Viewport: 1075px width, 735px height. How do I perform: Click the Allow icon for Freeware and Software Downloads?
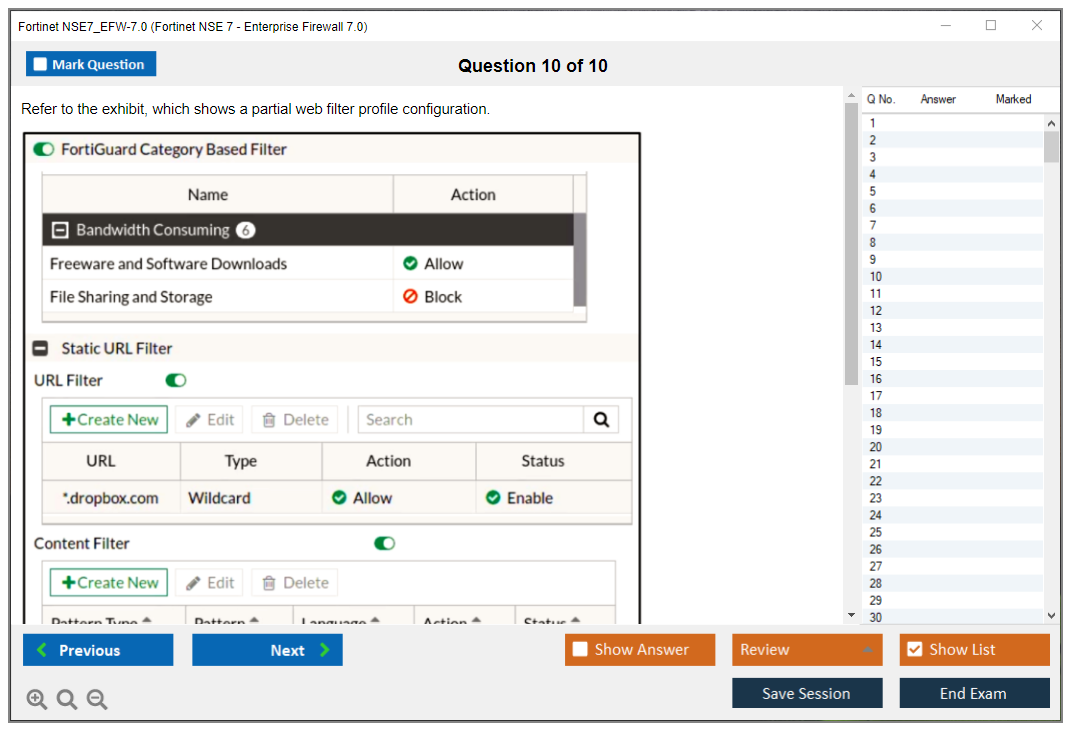(x=410, y=264)
